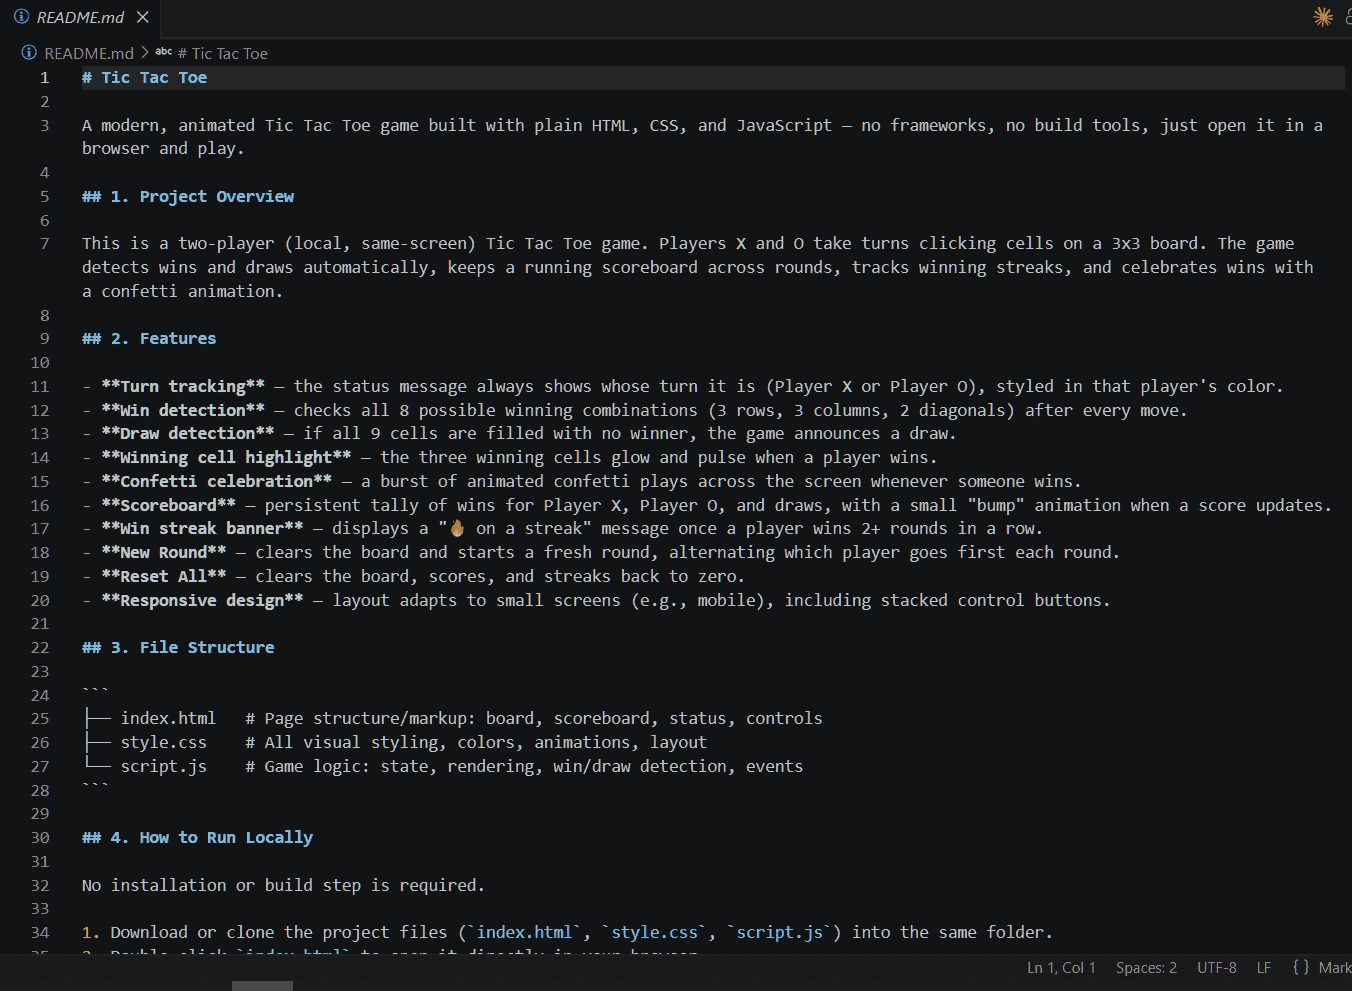This screenshot has width=1352, height=991.
Task: Change the LF end-of-line sequence
Action: click(x=1264, y=968)
